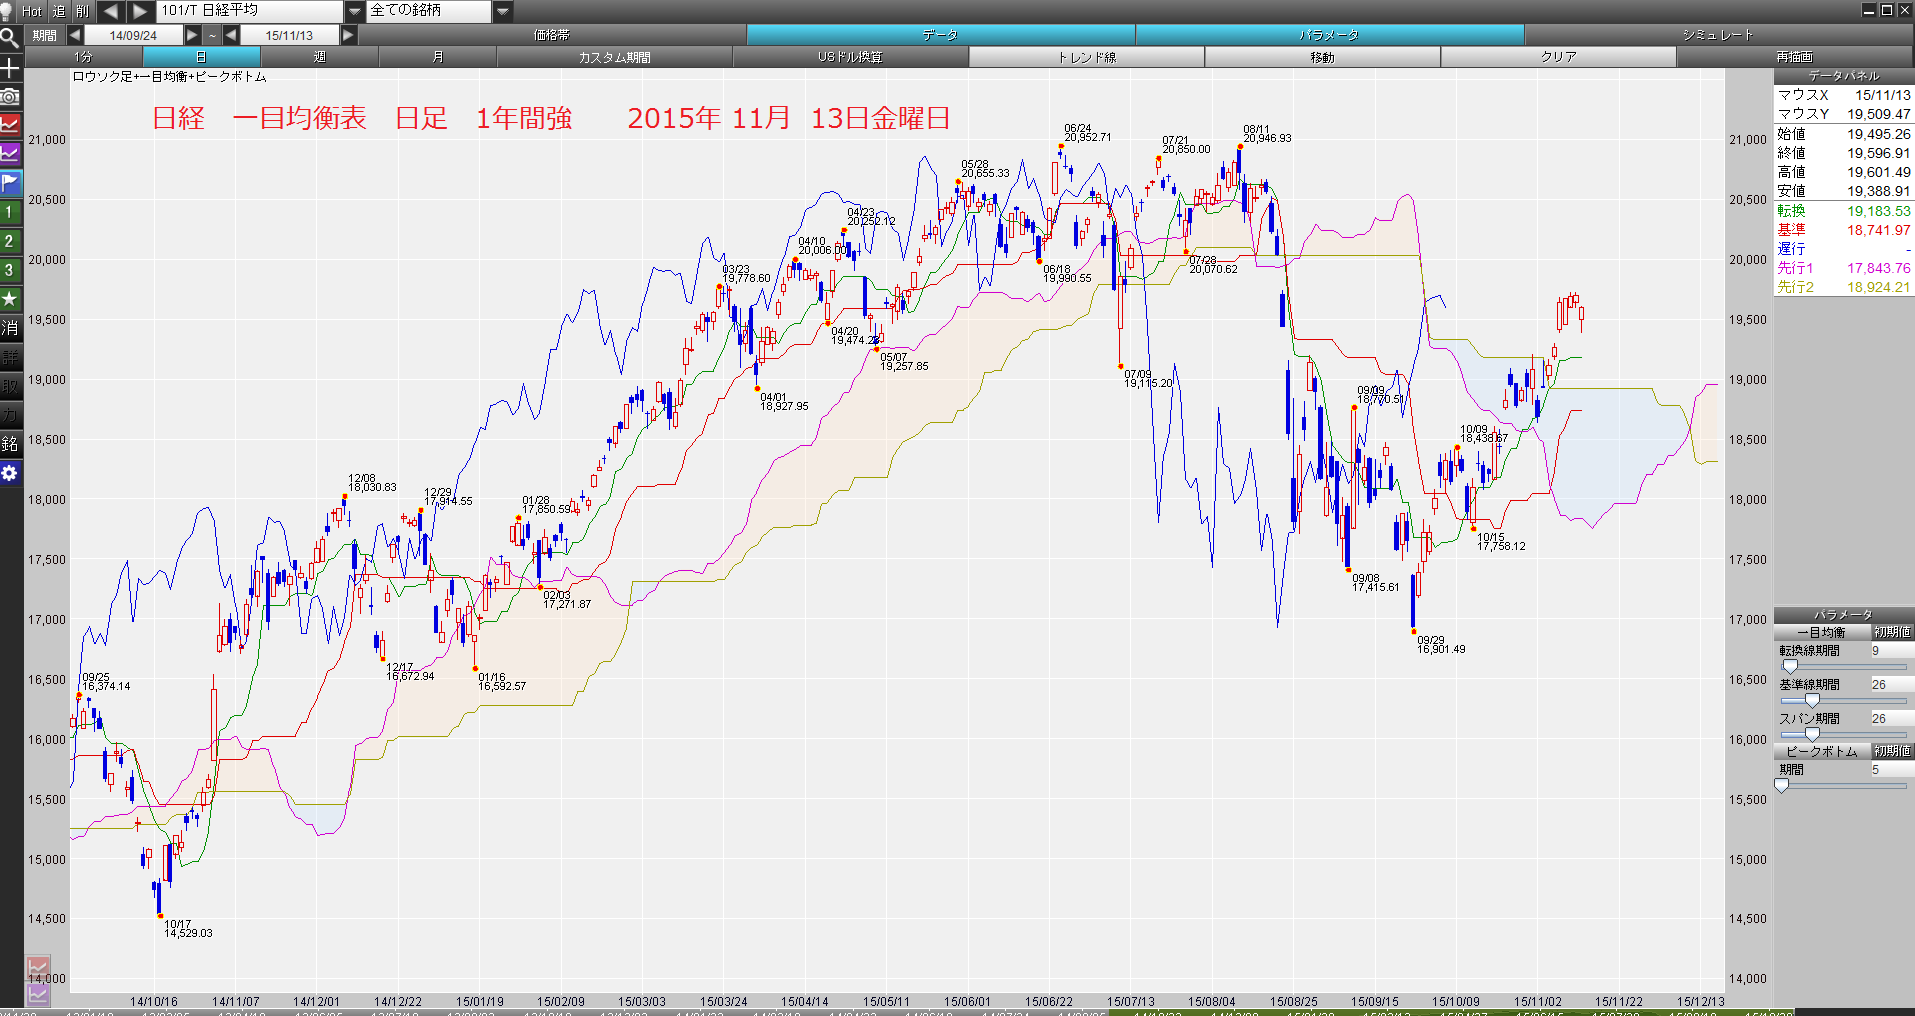
Task: Open the 価格帯 tab
Action: tap(552, 35)
